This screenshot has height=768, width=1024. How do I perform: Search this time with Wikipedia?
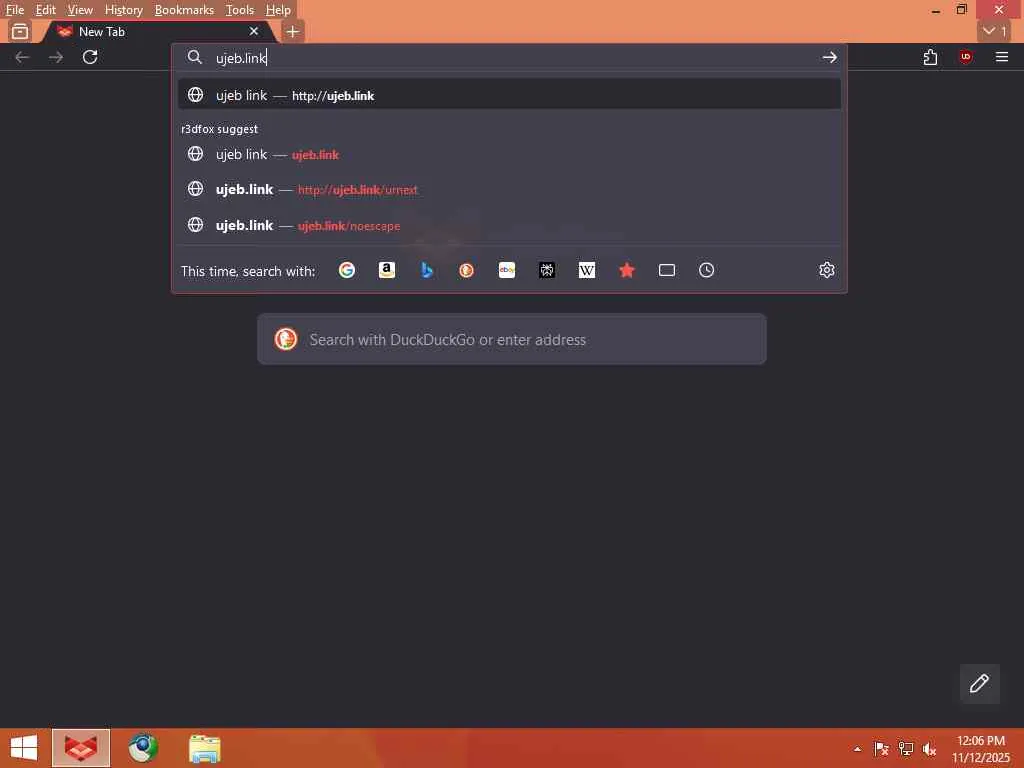586,270
